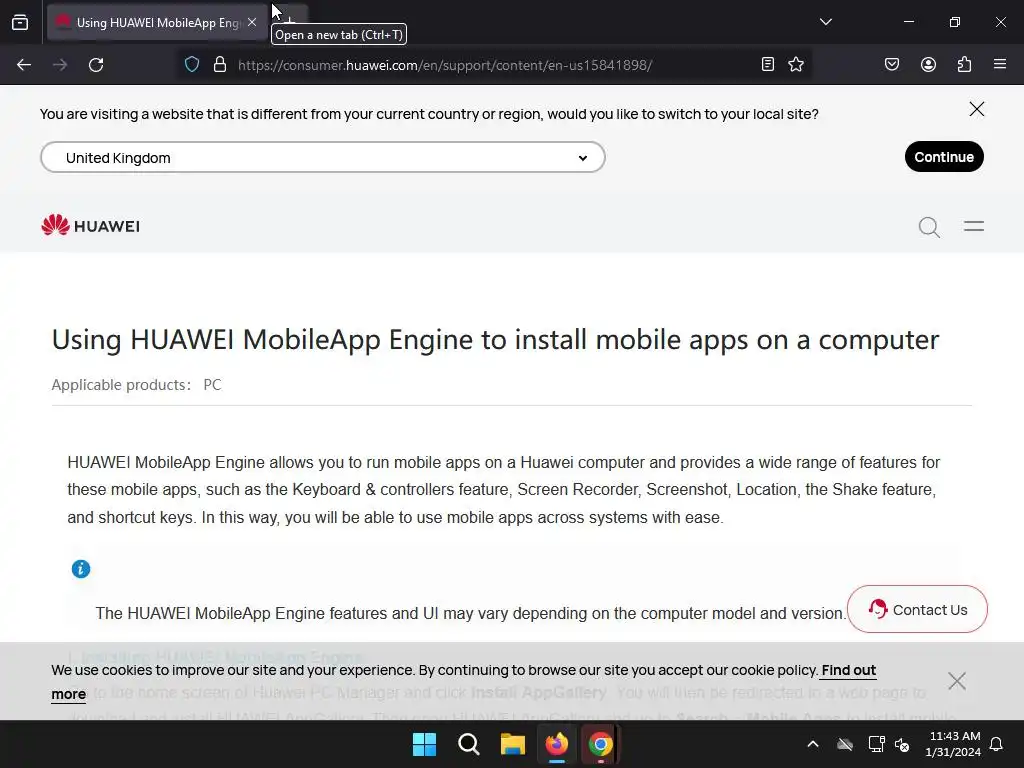This screenshot has width=1024, height=768.
Task: Switch to Firefox in the taskbar
Action: click(x=556, y=744)
